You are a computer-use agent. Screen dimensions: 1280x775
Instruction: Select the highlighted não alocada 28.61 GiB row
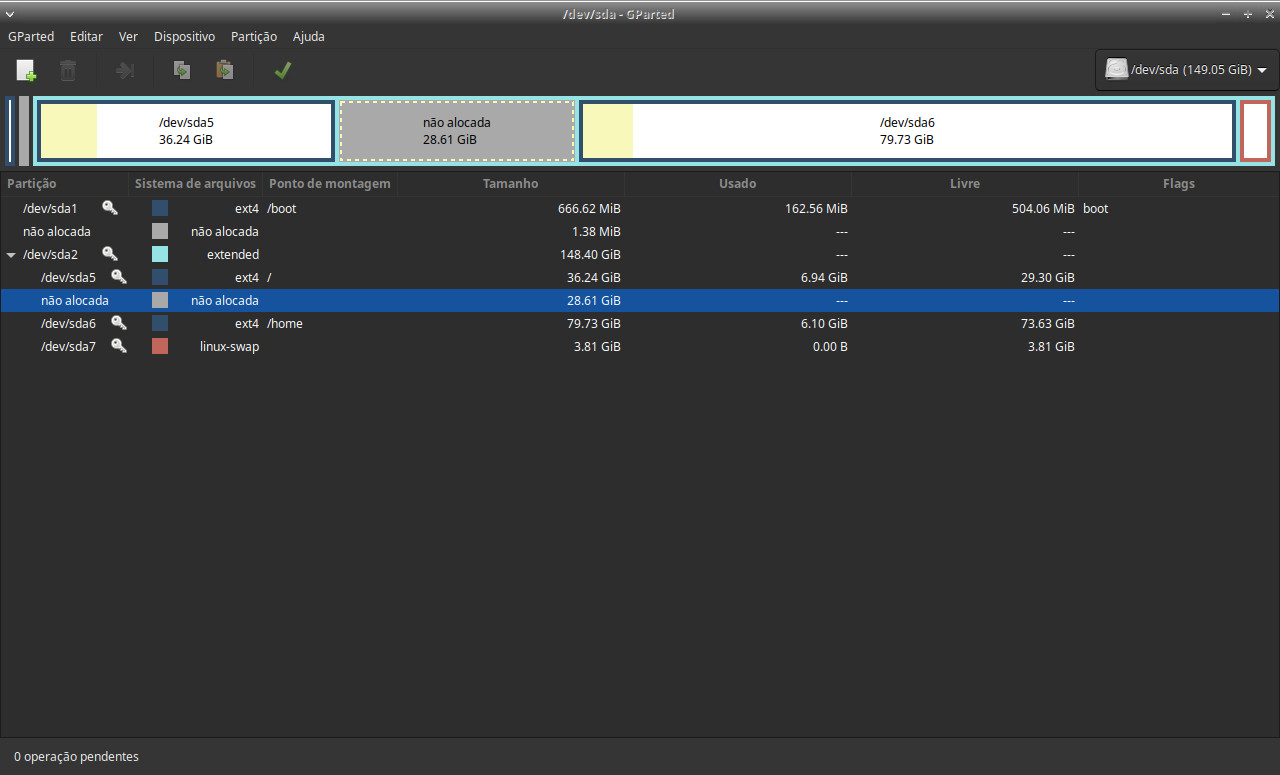640,300
